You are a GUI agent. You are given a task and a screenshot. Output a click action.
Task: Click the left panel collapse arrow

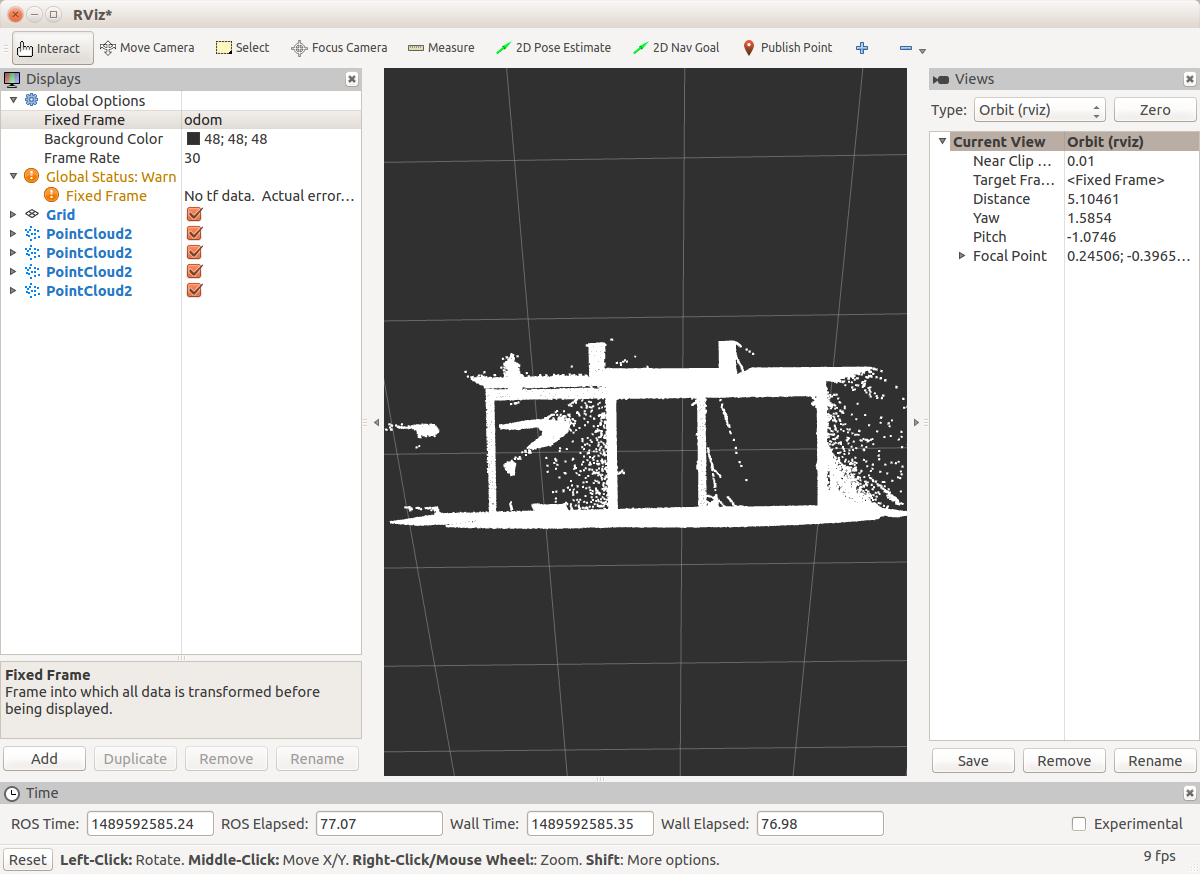pos(376,423)
